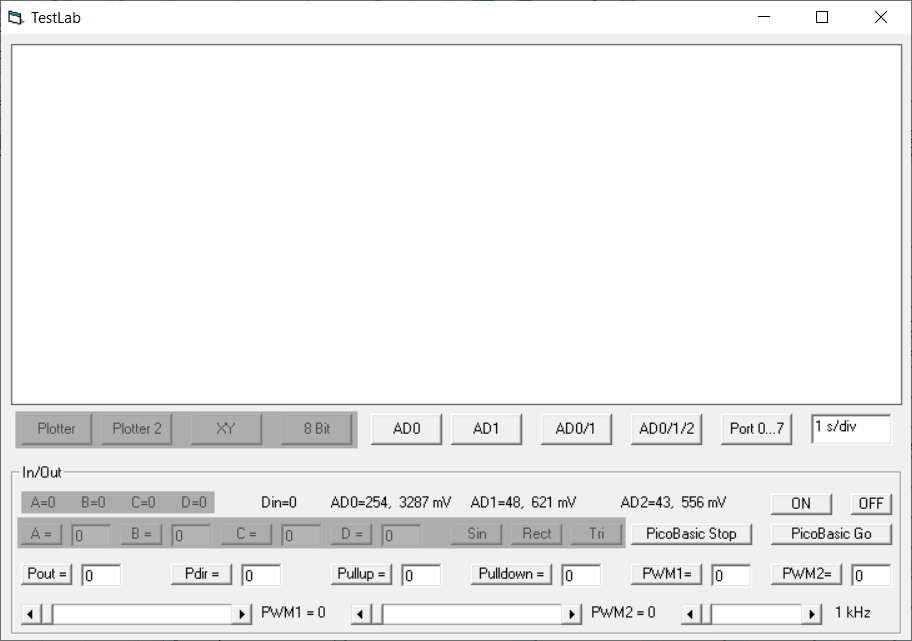Click the Pdir = button
Image resolution: width=912 pixels, height=641 pixels.
201,574
